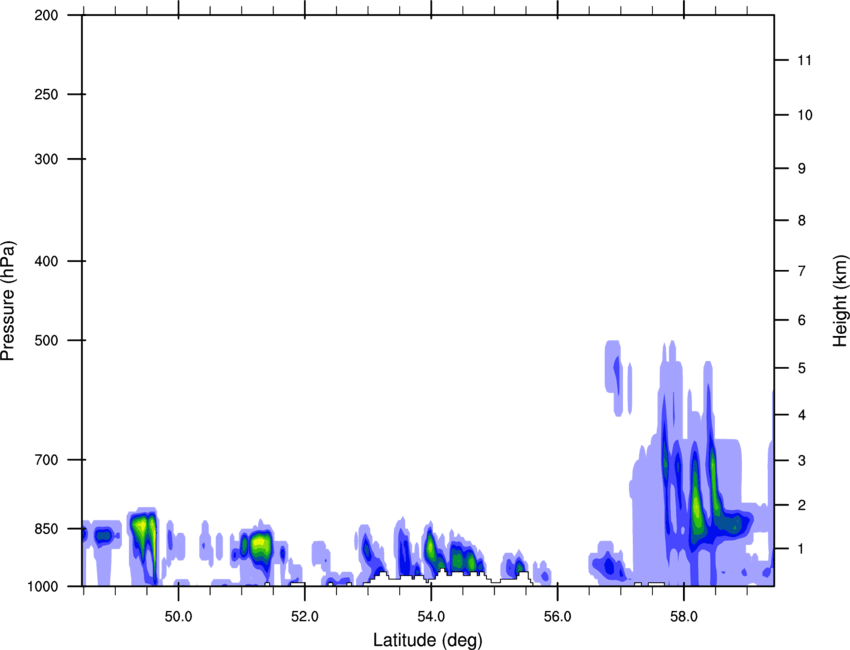
Task: Select the 56.0 latitude tick label
Action: pyautogui.click(x=557, y=613)
